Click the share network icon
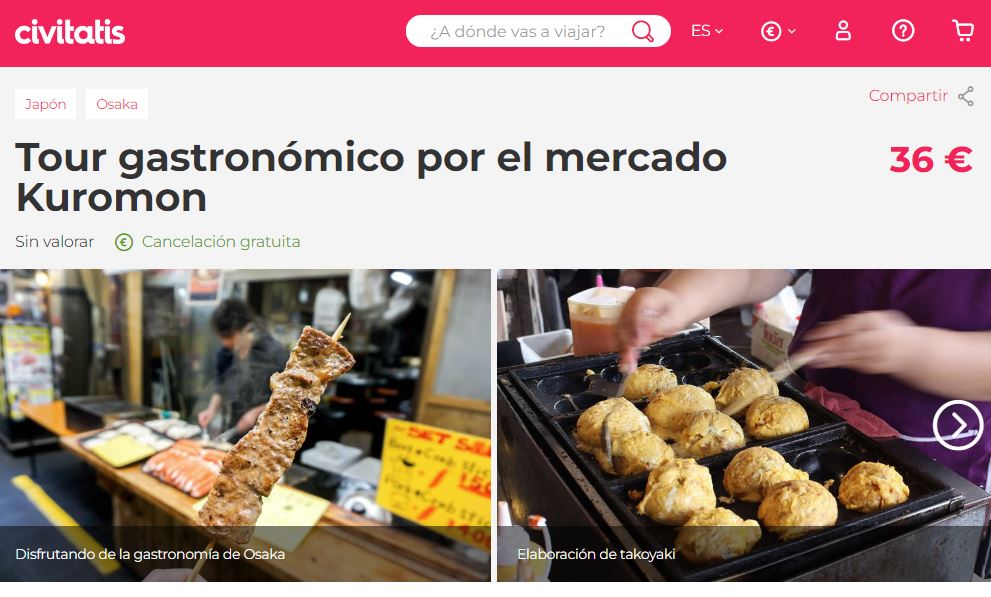 [x=966, y=96]
